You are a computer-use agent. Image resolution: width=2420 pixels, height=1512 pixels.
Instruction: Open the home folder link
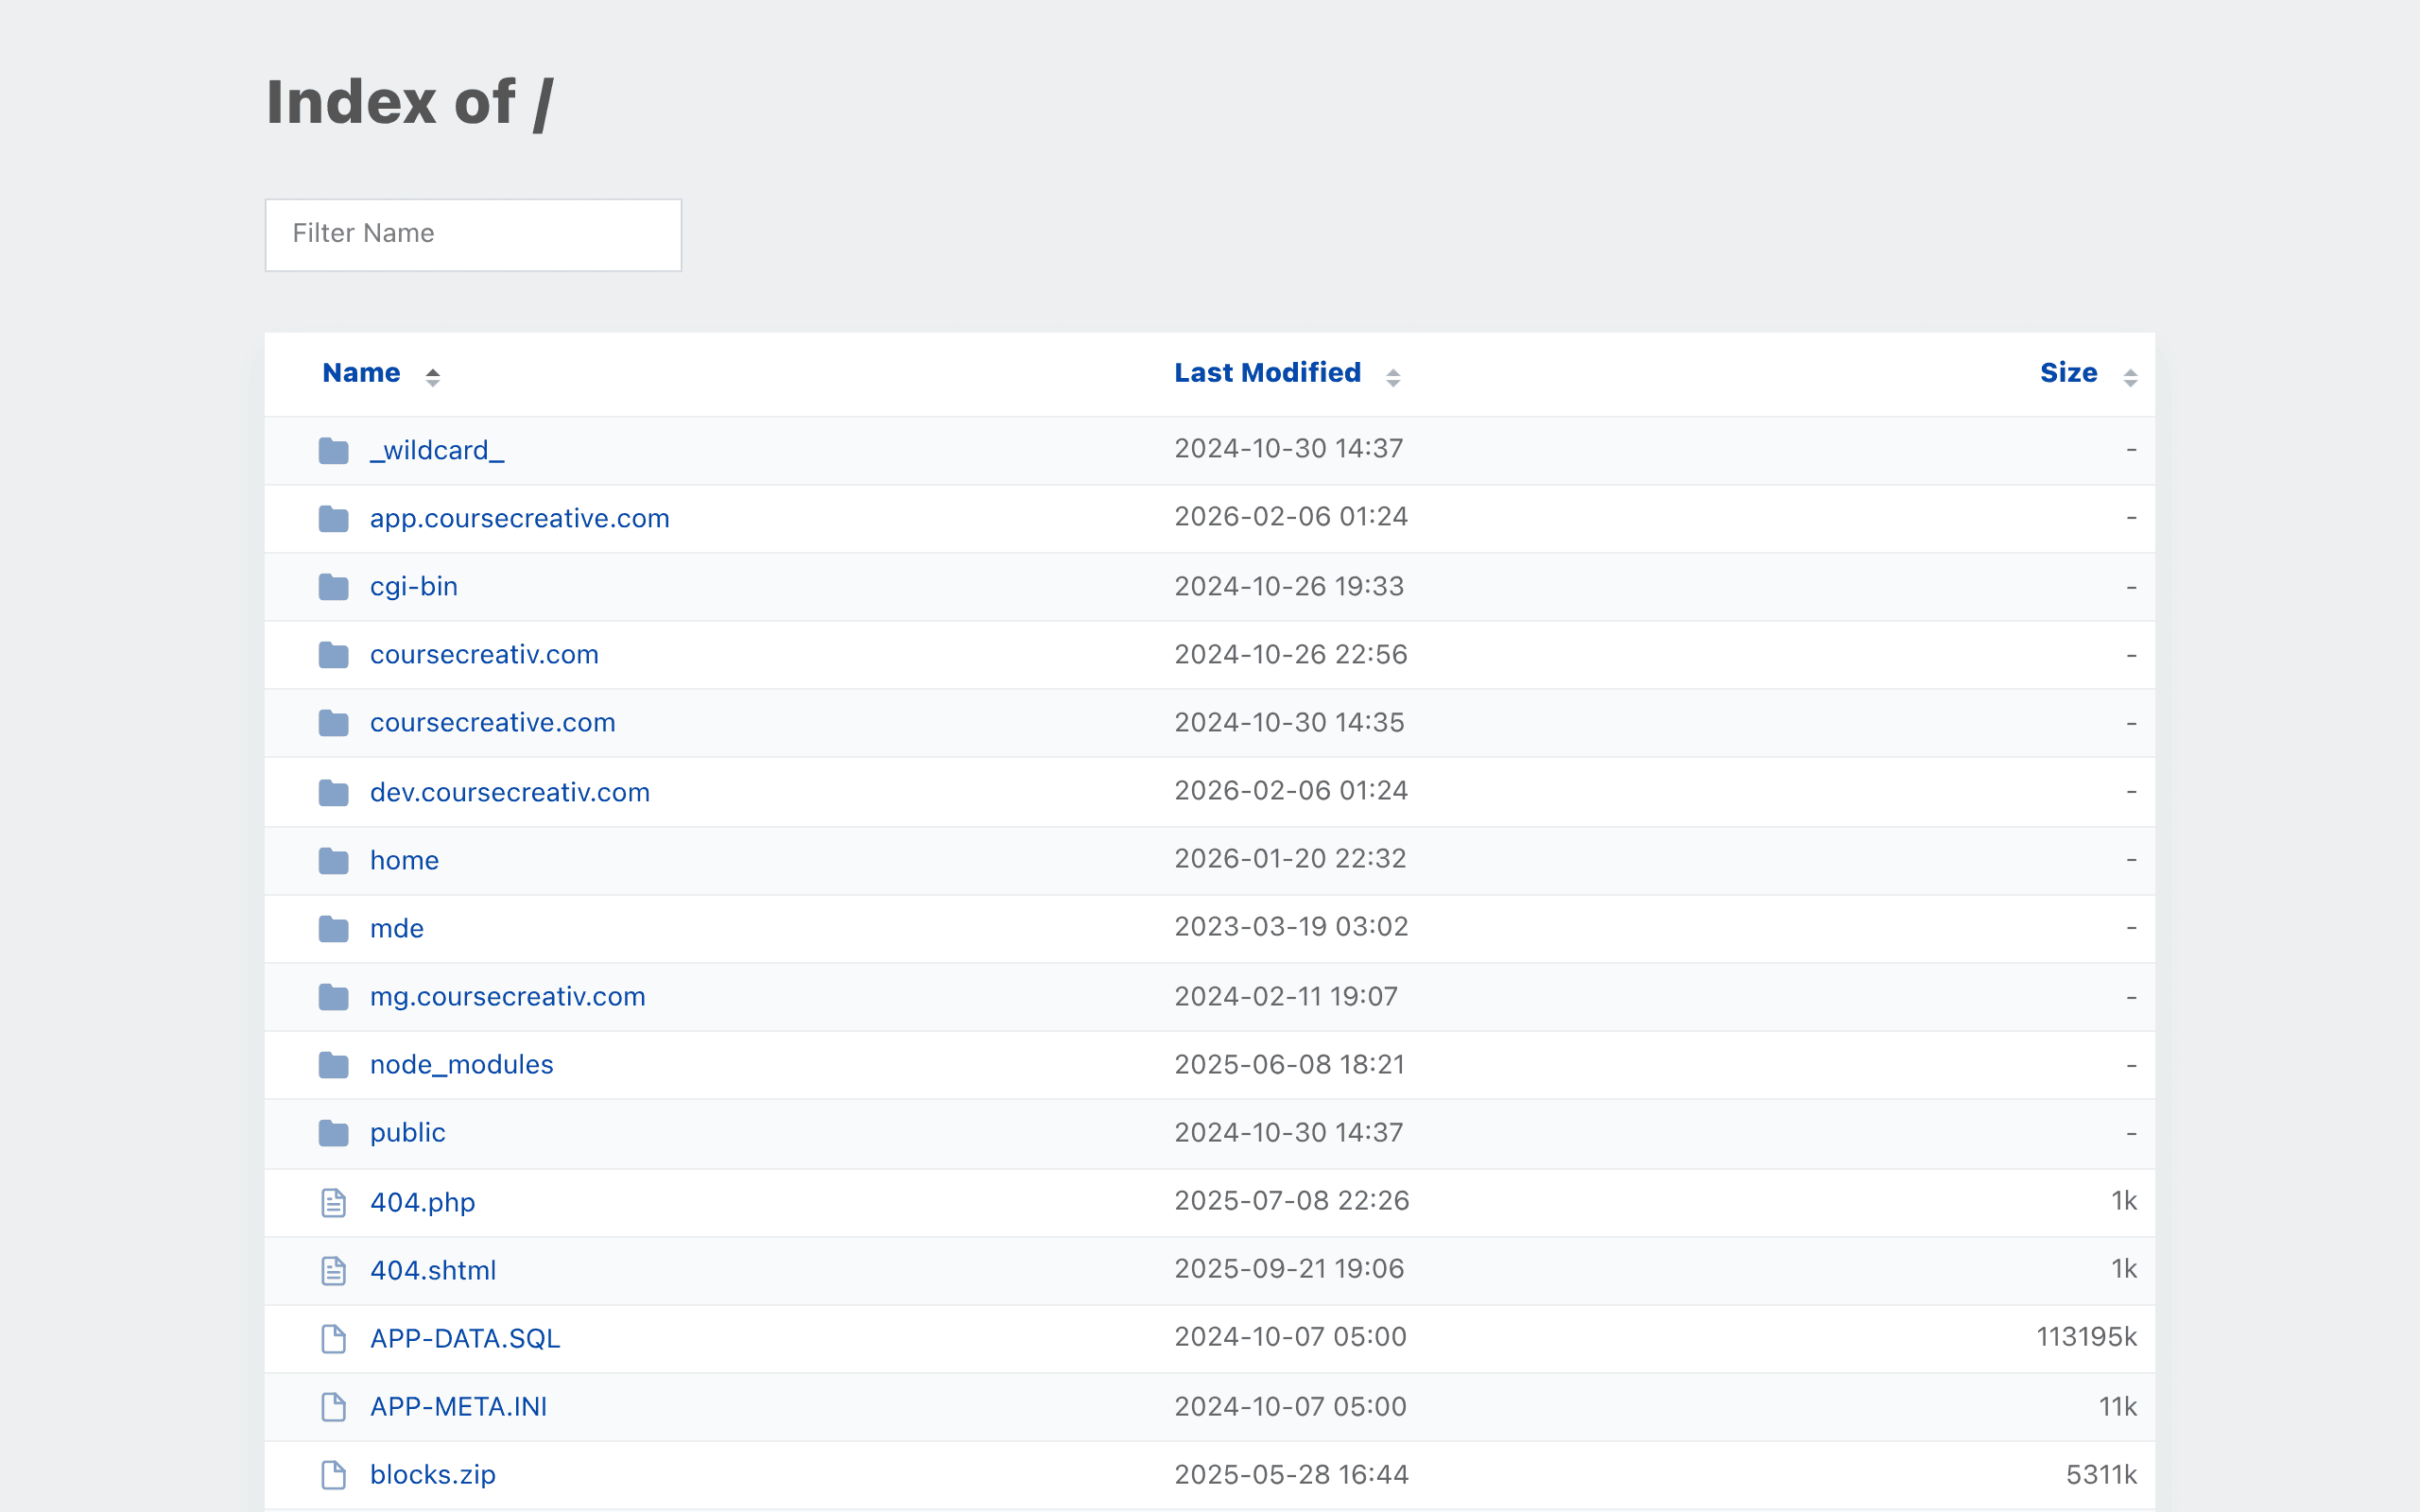click(404, 860)
